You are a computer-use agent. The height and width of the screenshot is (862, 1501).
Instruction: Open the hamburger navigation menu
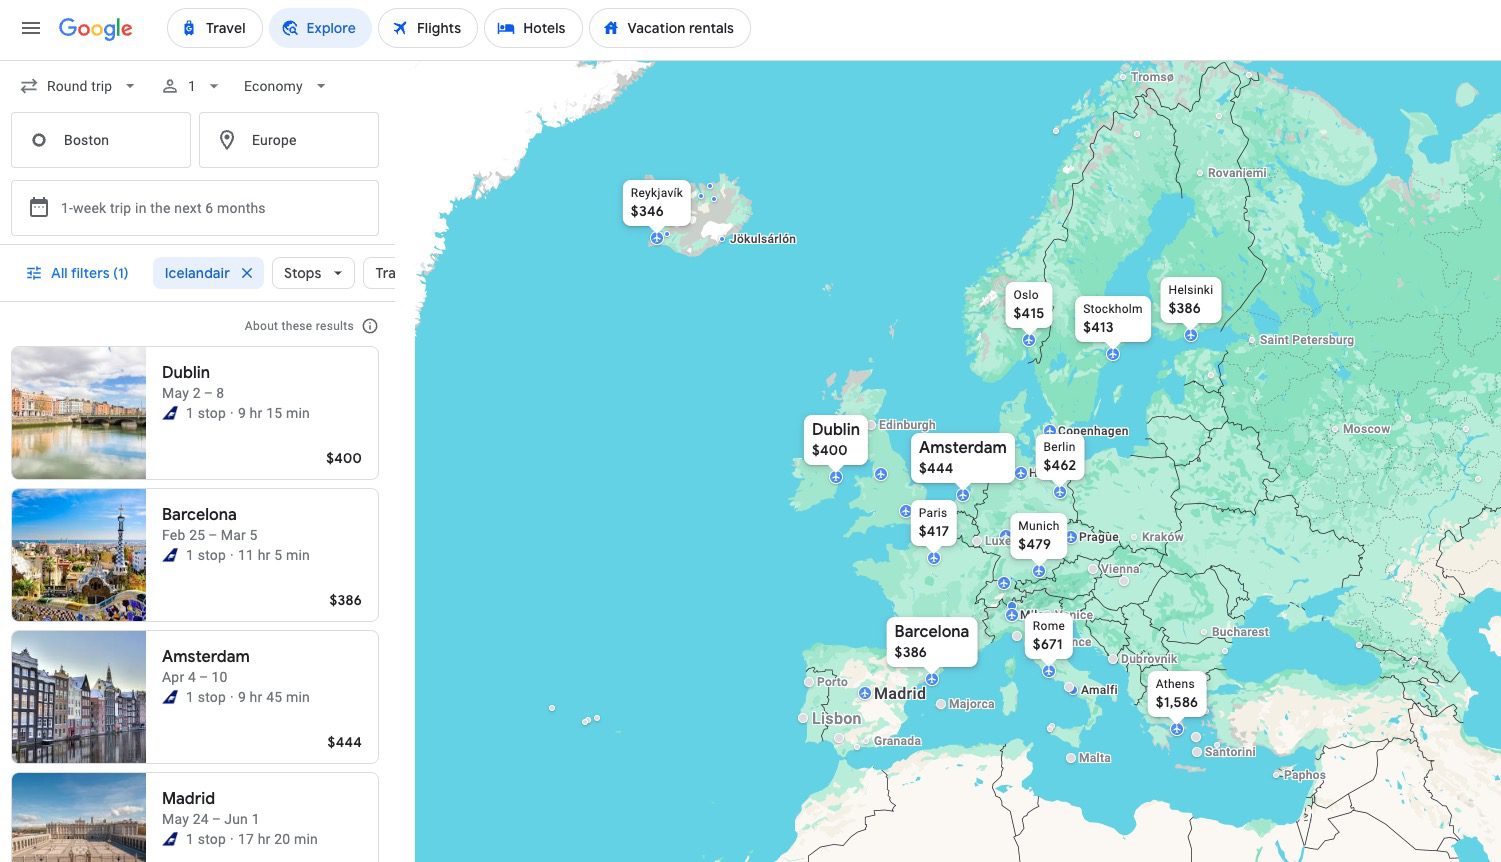point(30,28)
